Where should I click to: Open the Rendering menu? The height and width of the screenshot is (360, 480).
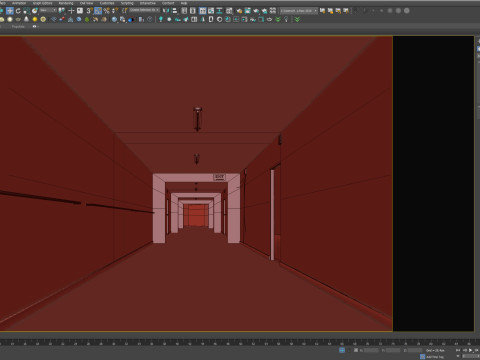pyautogui.click(x=66, y=3)
